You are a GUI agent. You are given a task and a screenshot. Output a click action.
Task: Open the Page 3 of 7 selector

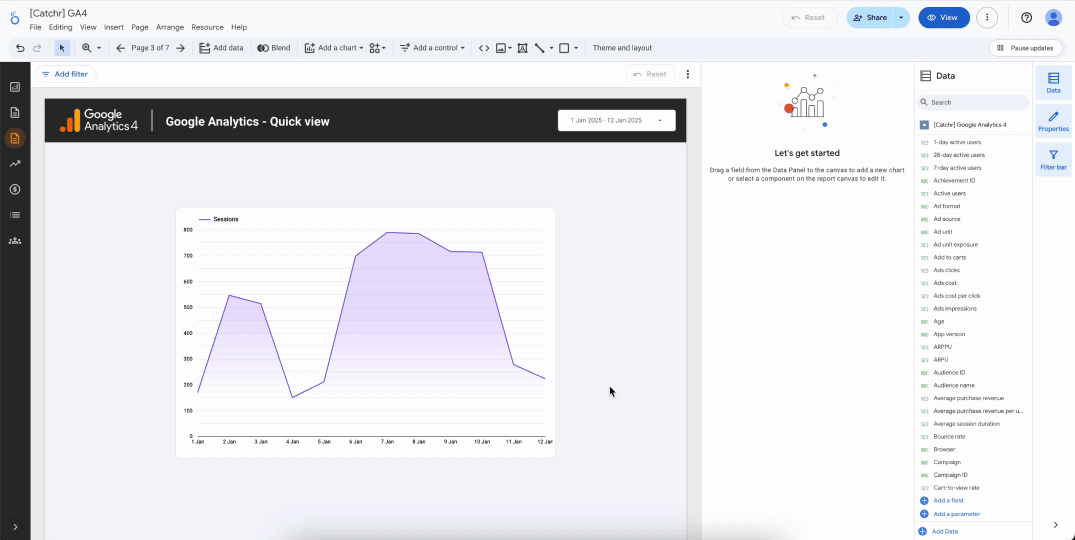(150, 48)
